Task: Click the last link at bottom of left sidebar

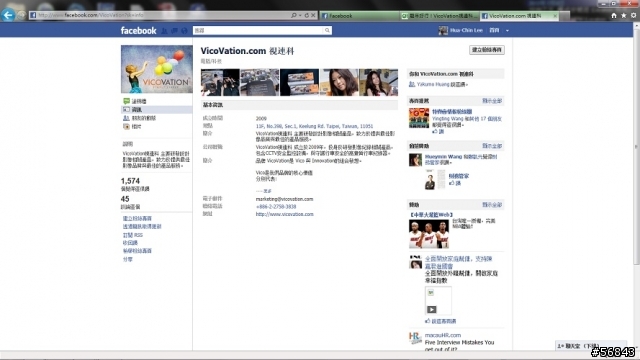Action: [128, 259]
